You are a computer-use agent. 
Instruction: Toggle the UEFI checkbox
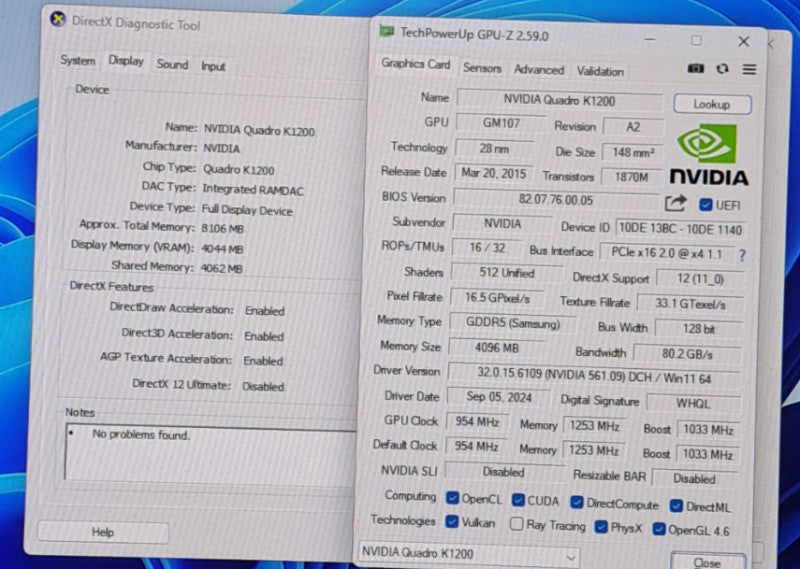point(705,205)
